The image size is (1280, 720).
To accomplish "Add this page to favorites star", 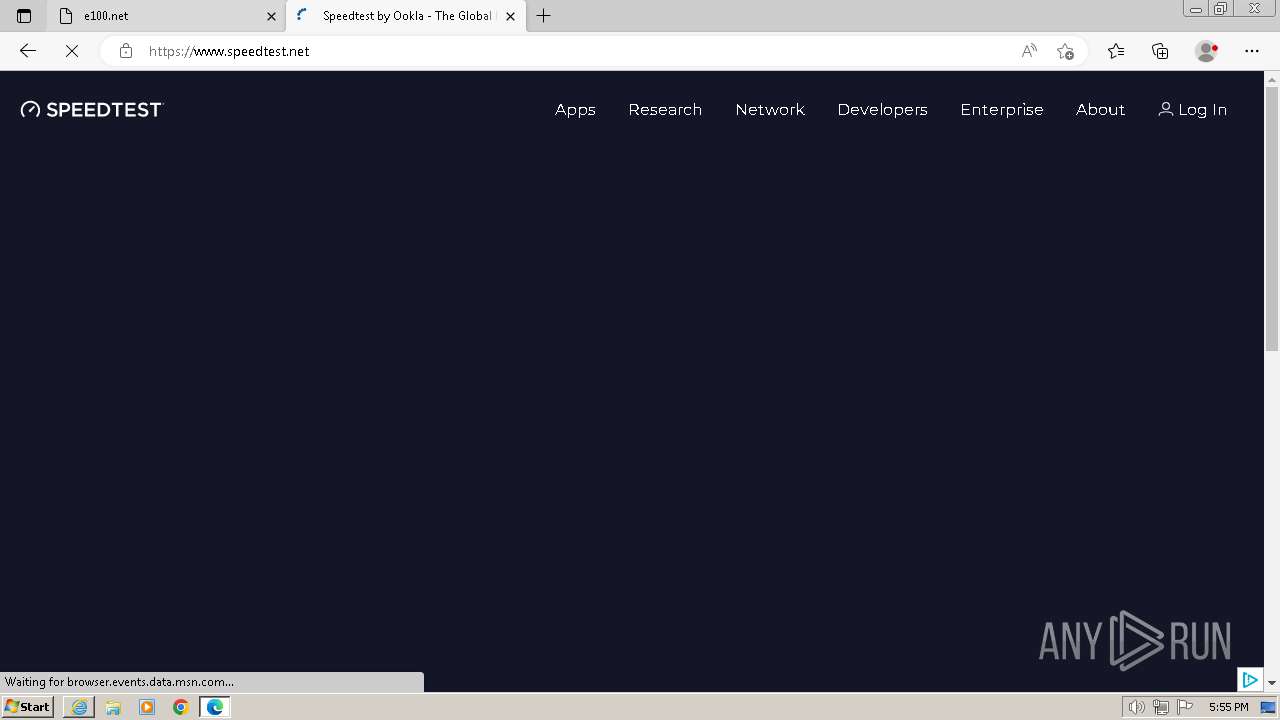I will coord(1065,51).
